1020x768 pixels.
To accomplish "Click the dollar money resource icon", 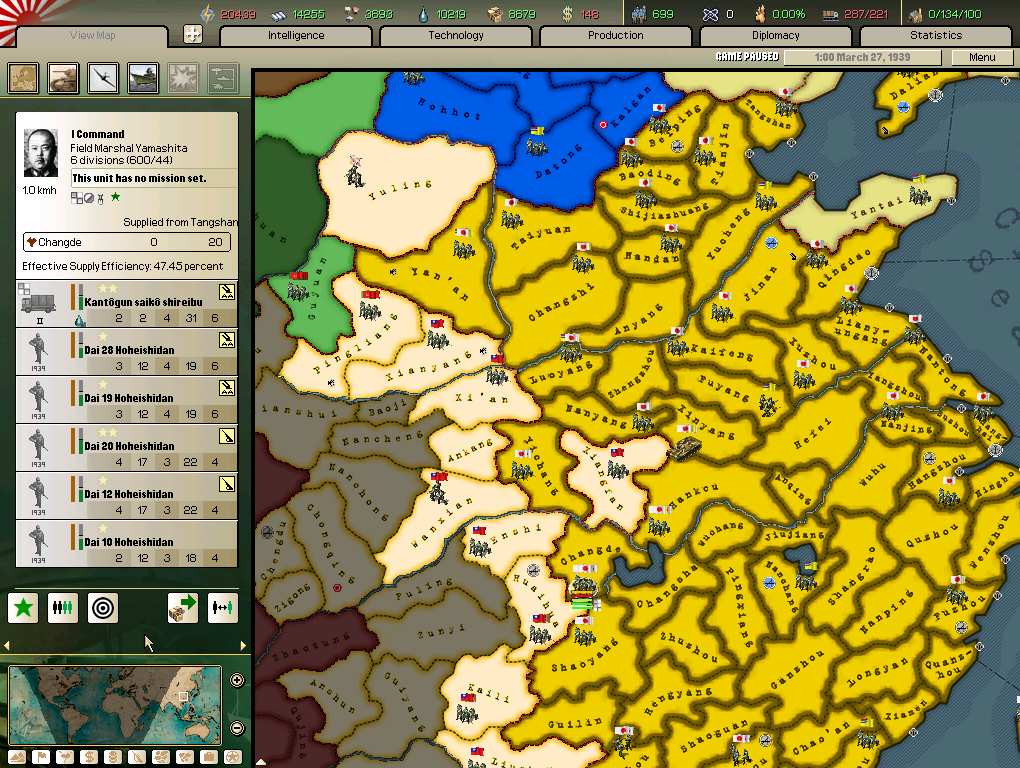I will (x=567, y=14).
